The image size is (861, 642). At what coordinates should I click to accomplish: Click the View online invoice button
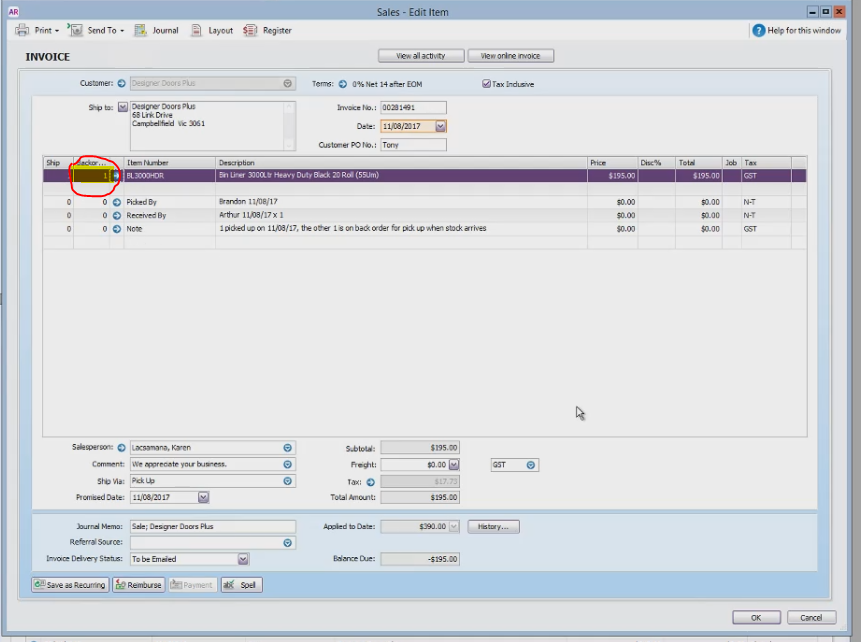coord(510,56)
